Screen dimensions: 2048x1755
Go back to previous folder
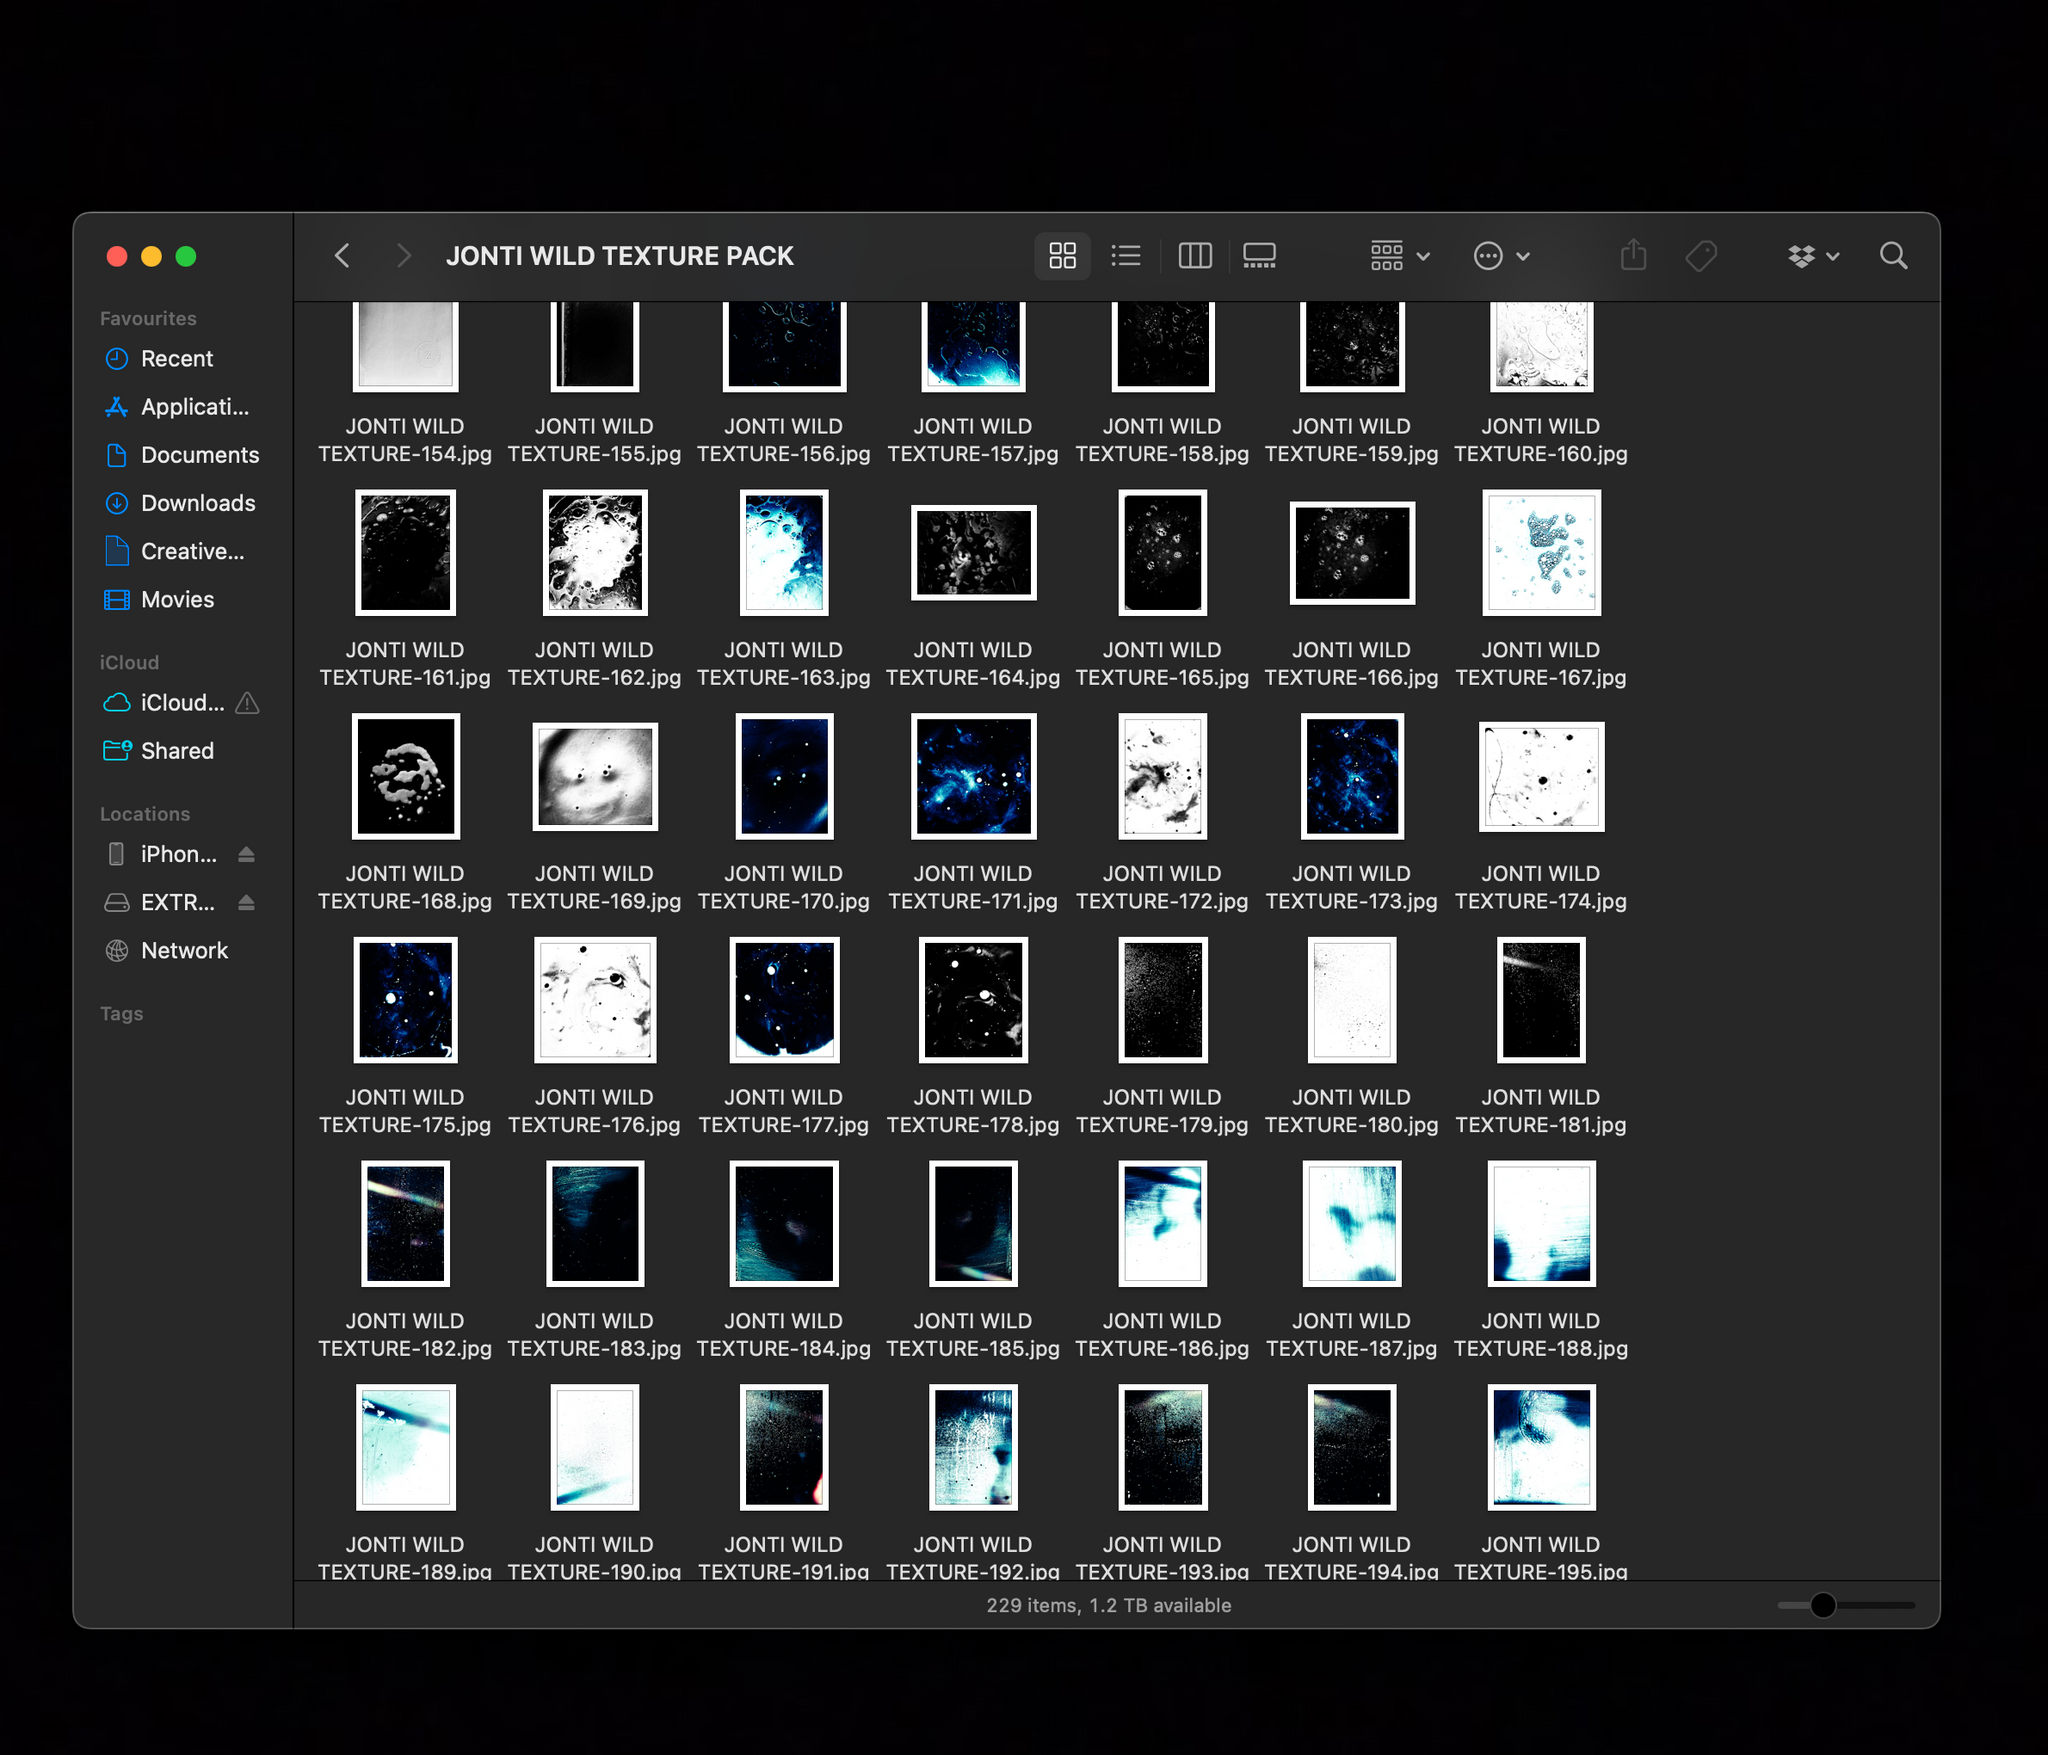click(342, 256)
